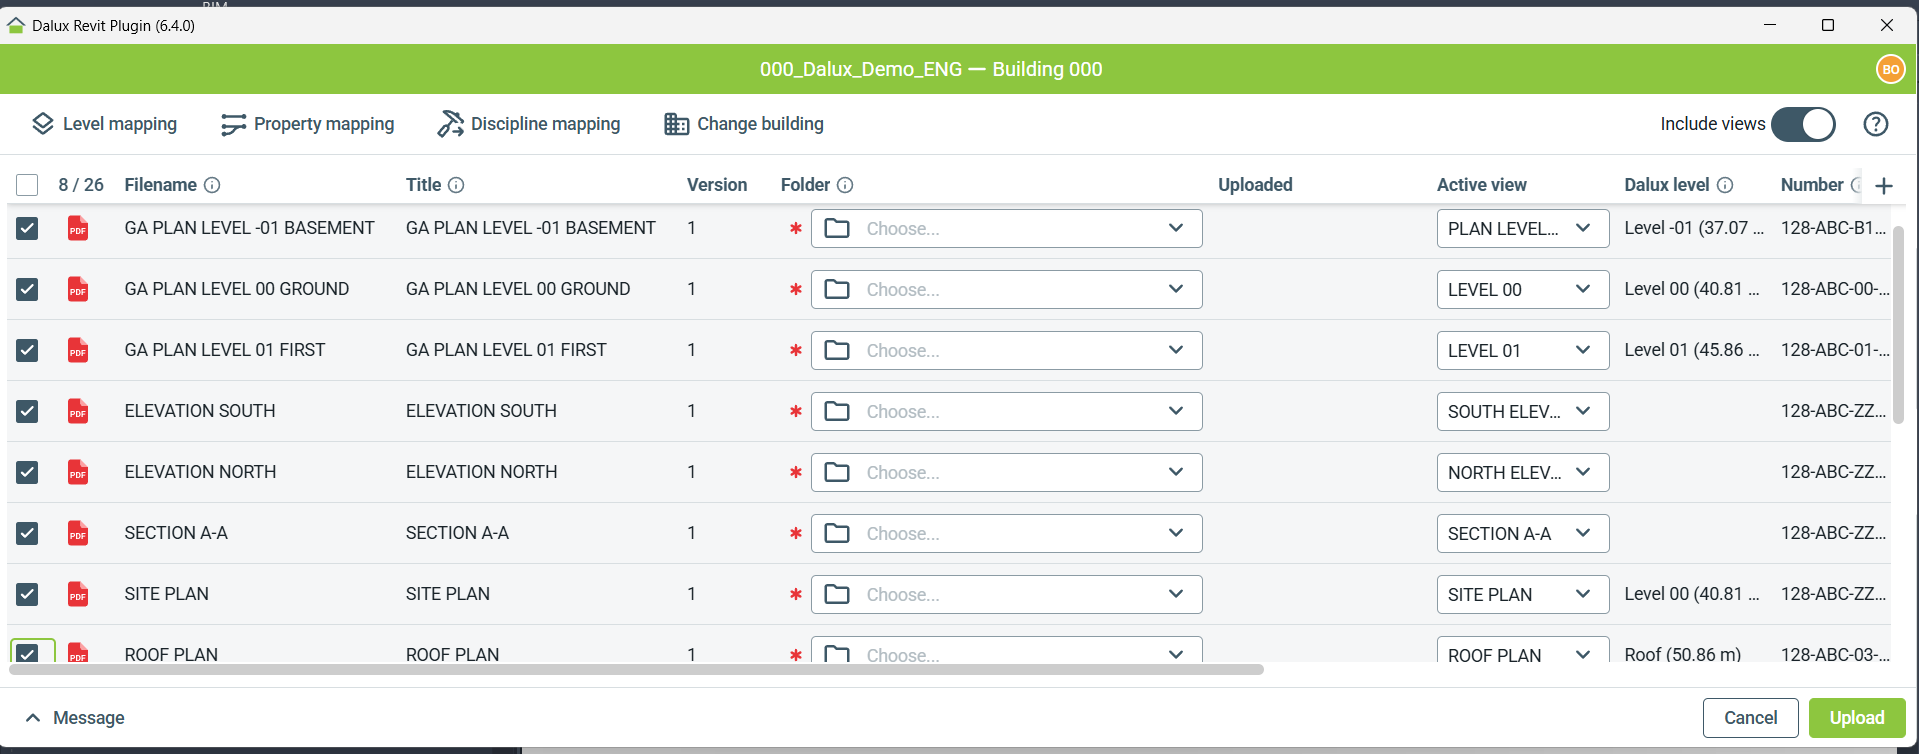
Task: Click the green Upload button
Action: point(1856,718)
